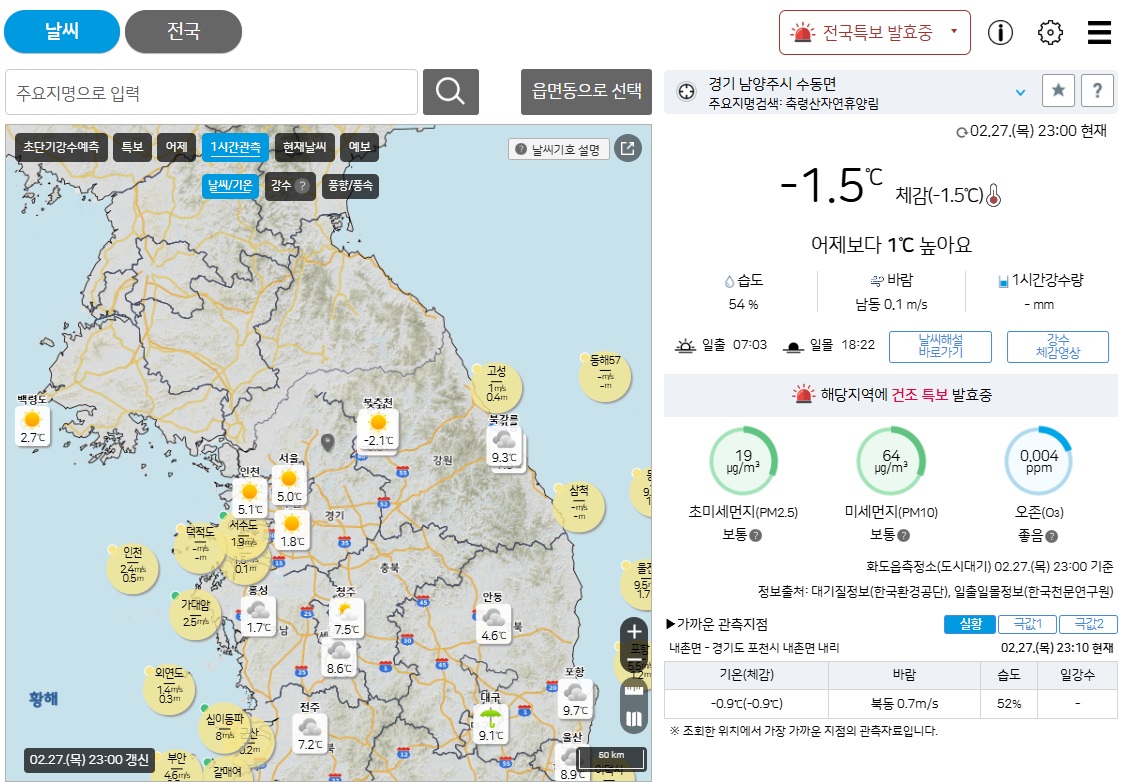Switch to the 예보 map tab

point(359,147)
